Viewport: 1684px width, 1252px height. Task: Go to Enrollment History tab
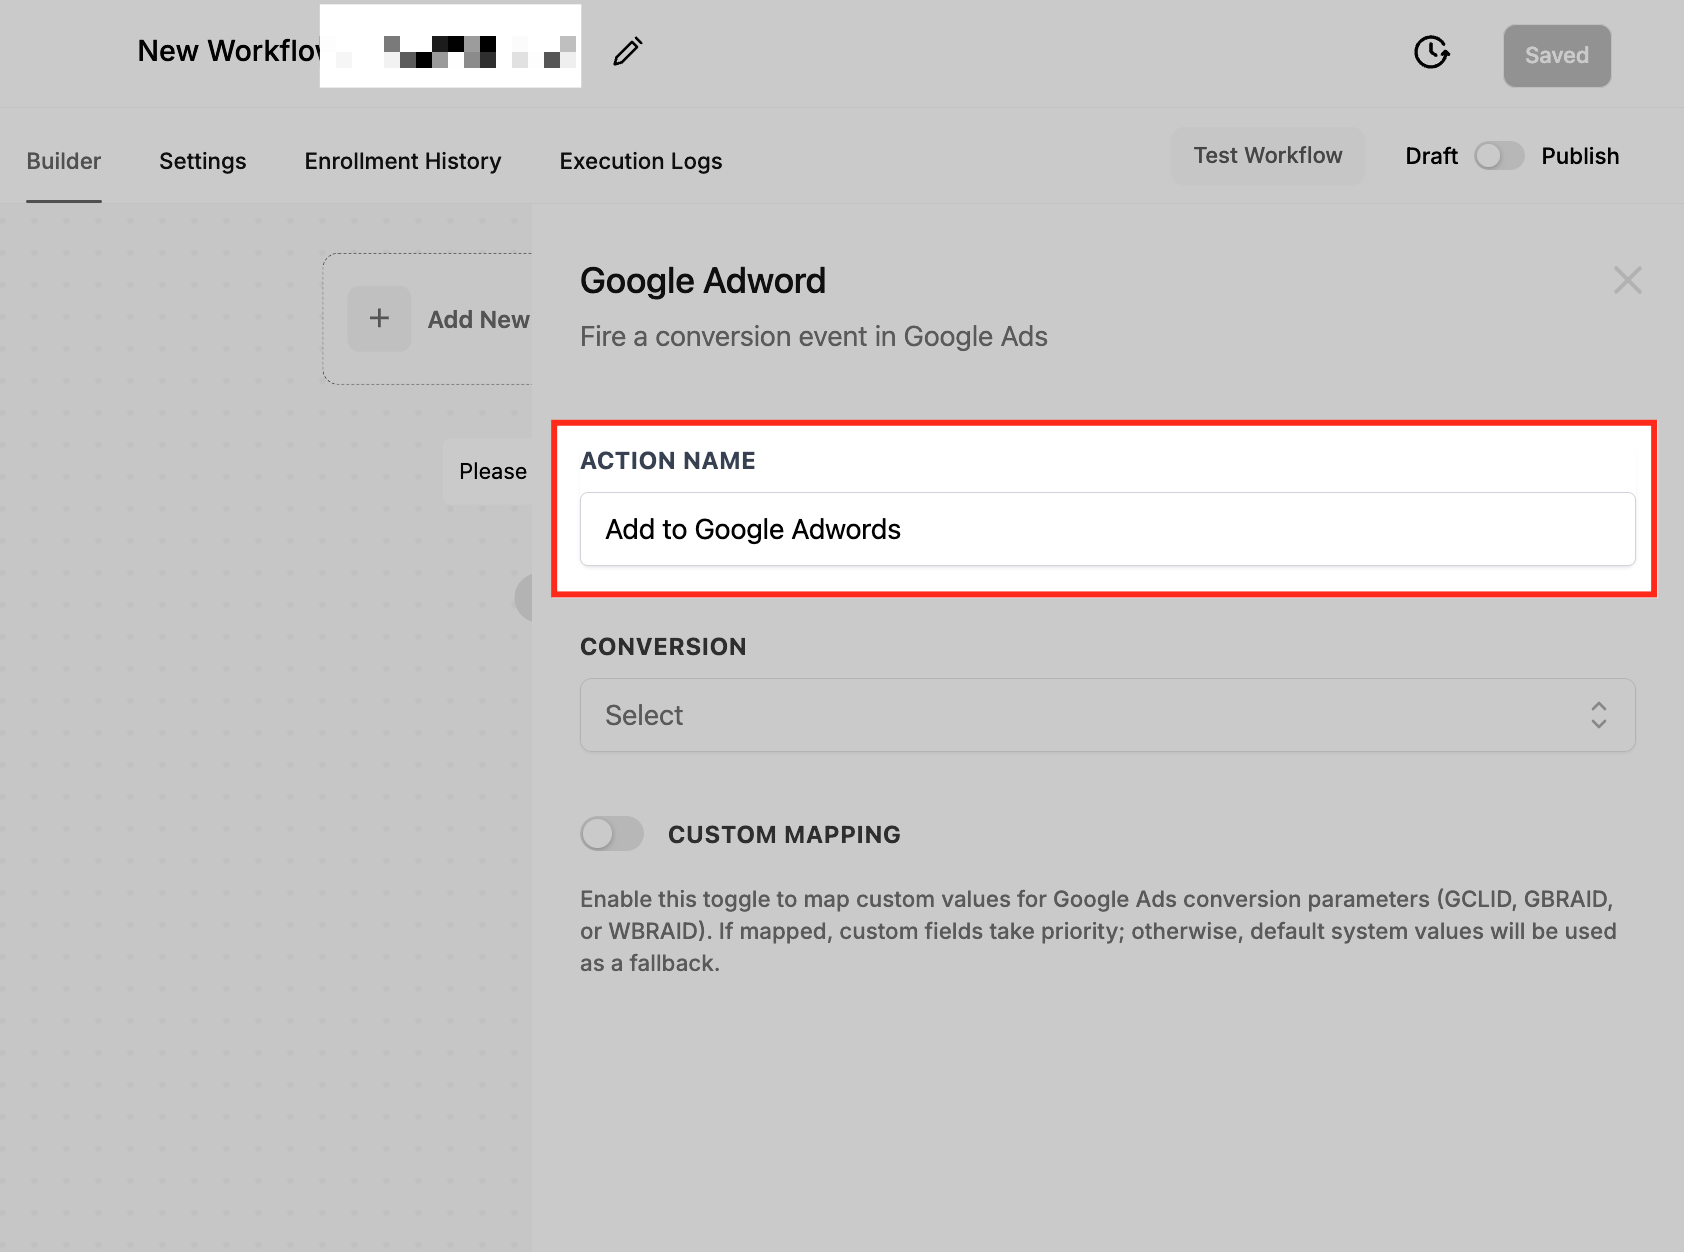coord(403,161)
